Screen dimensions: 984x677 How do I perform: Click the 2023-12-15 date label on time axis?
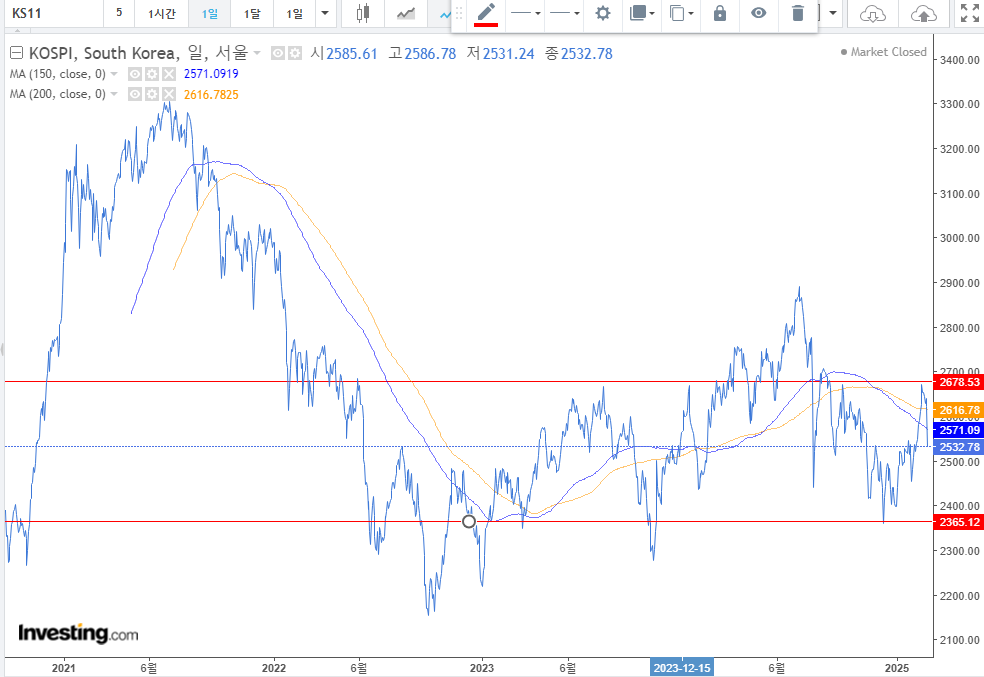682,668
